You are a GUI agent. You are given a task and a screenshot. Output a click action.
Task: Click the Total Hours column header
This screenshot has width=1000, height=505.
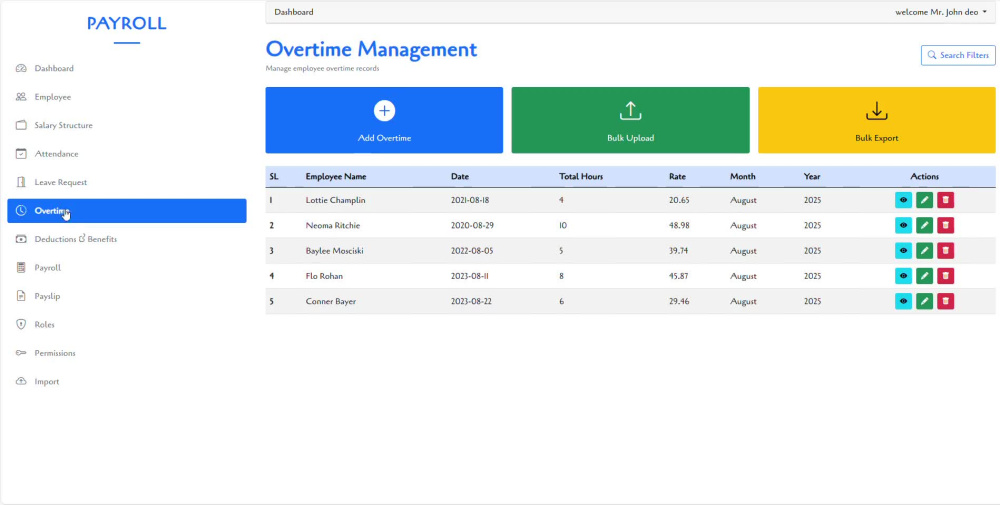point(581,177)
